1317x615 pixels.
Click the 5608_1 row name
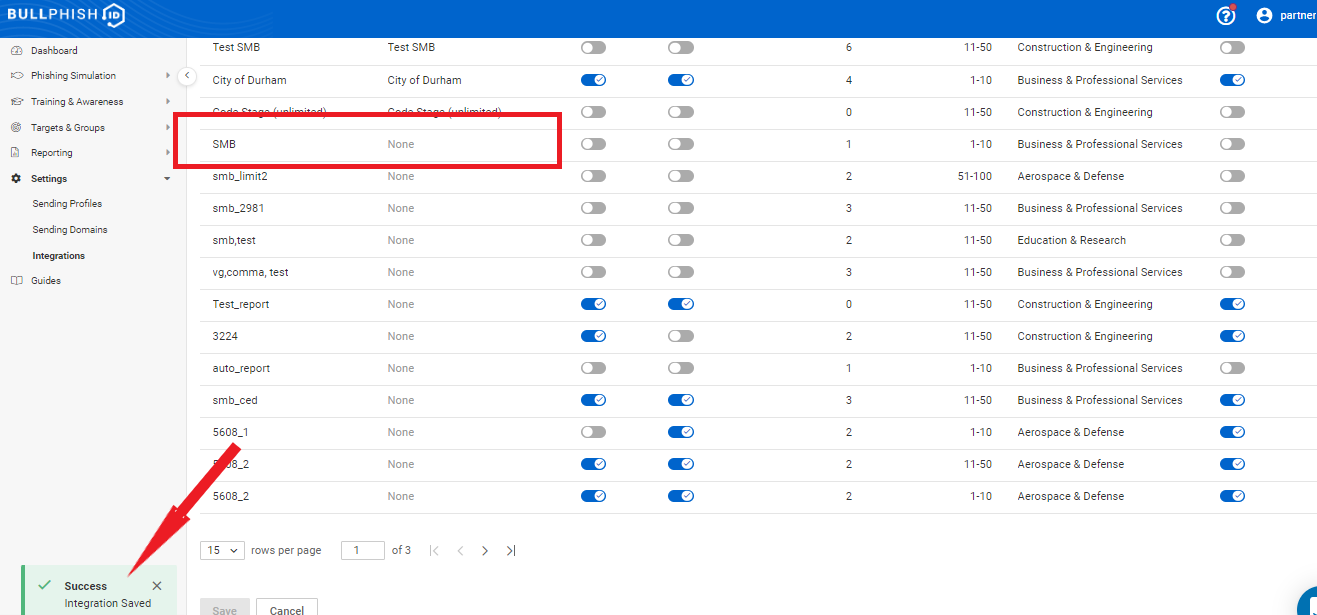click(230, 432)
